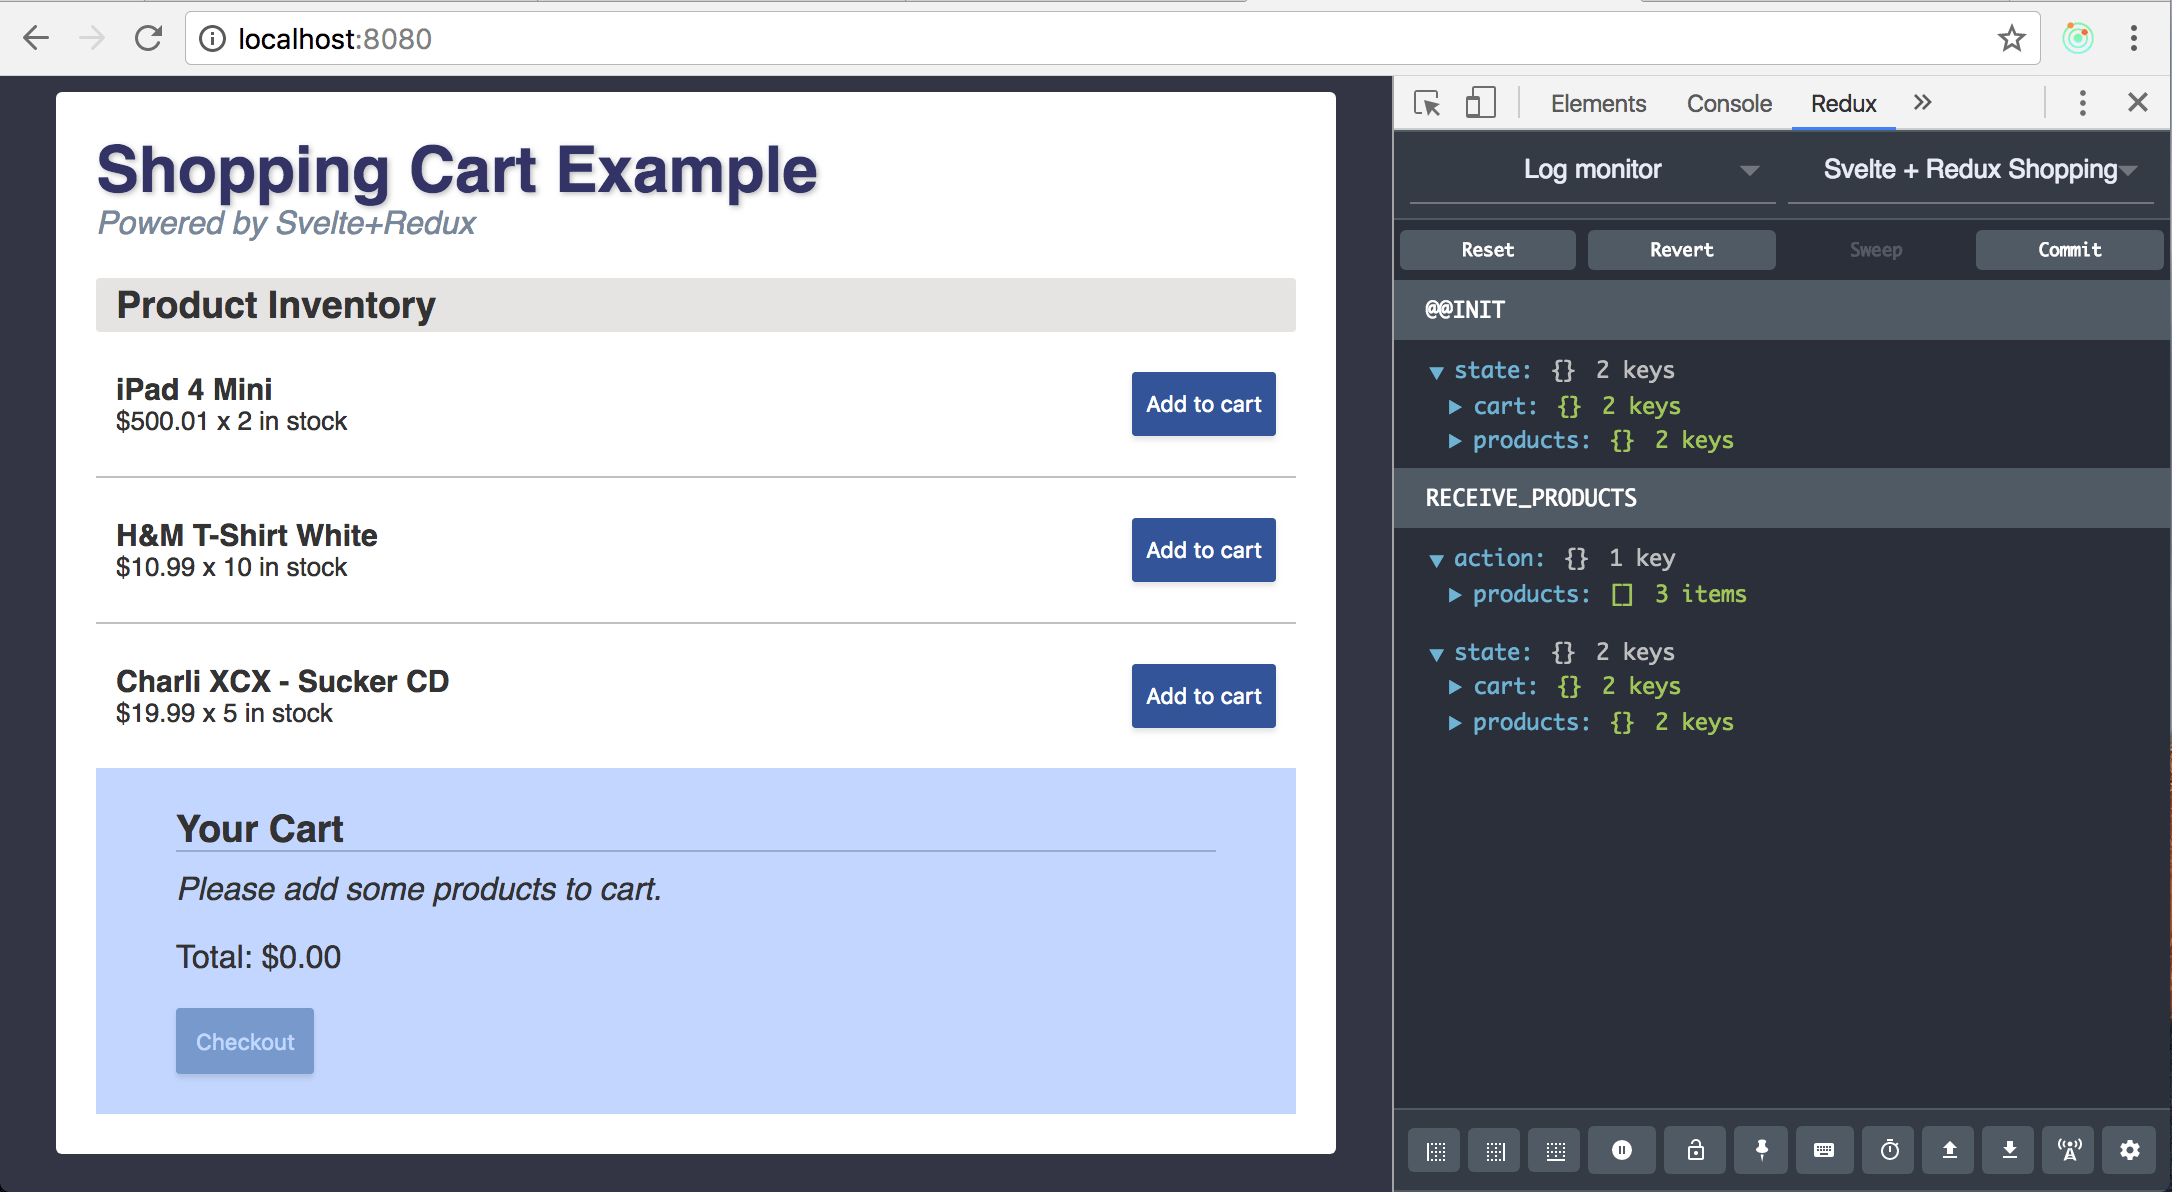This screenshot has width=2172, height=1192.
Task: Click the device toolbar toggle icon
Action: pyautogui.click(x=1481, y=103)
